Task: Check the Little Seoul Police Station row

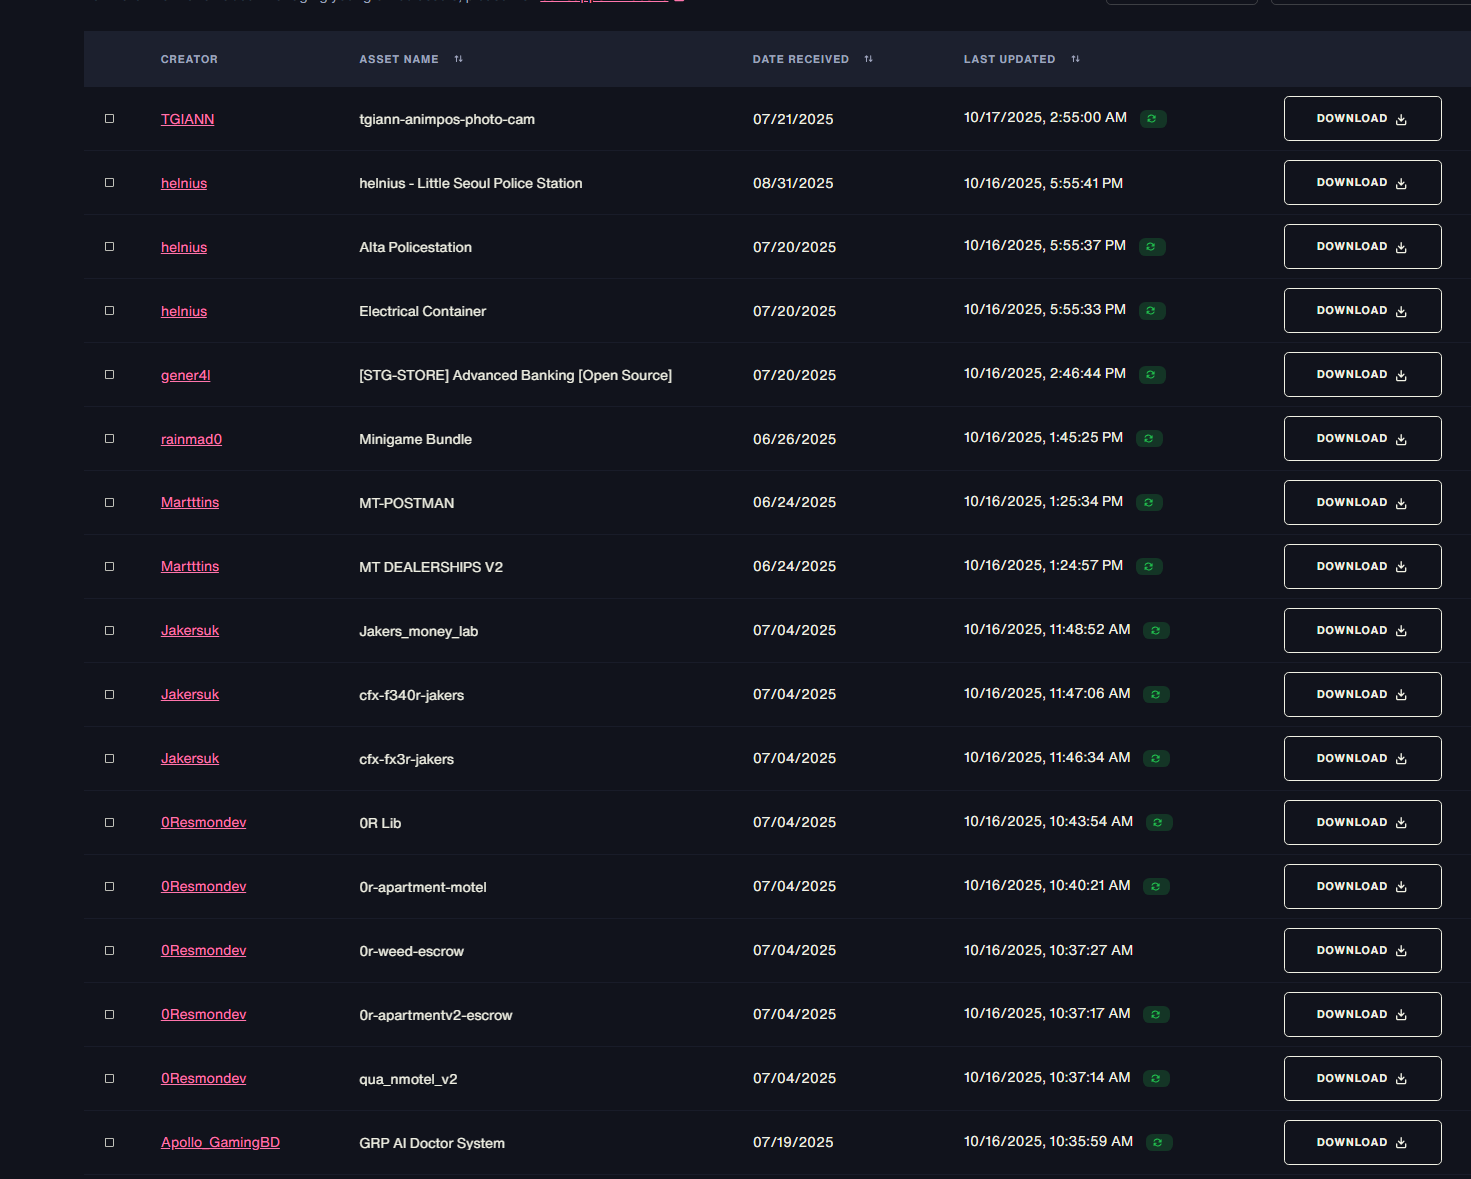Action: (x=110, y=183)
